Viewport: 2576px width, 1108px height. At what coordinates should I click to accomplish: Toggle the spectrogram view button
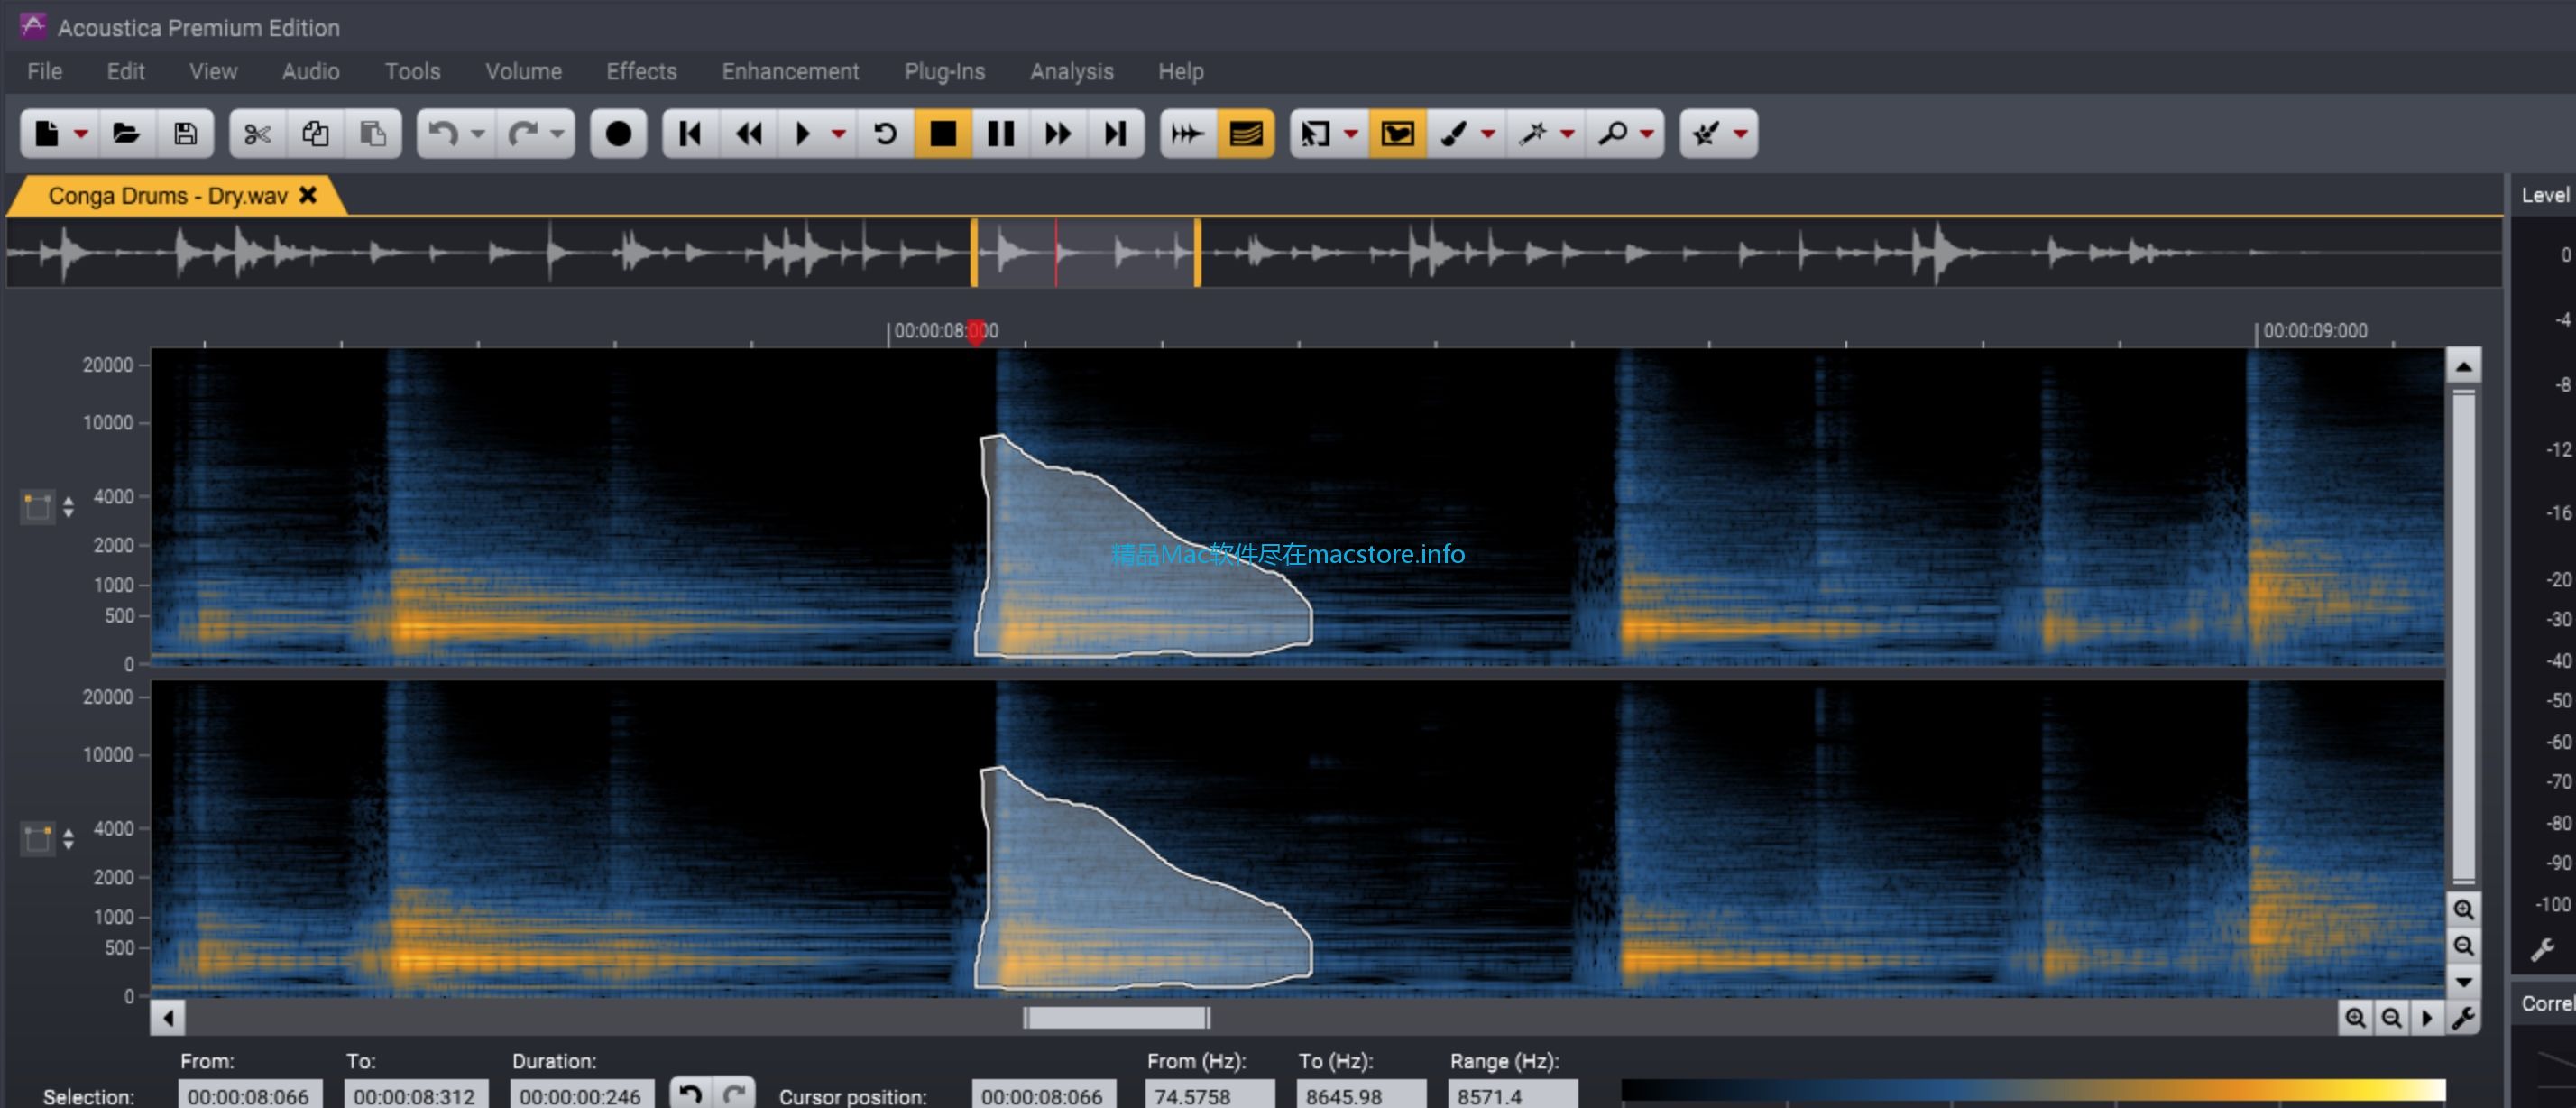click(1245, 133)
